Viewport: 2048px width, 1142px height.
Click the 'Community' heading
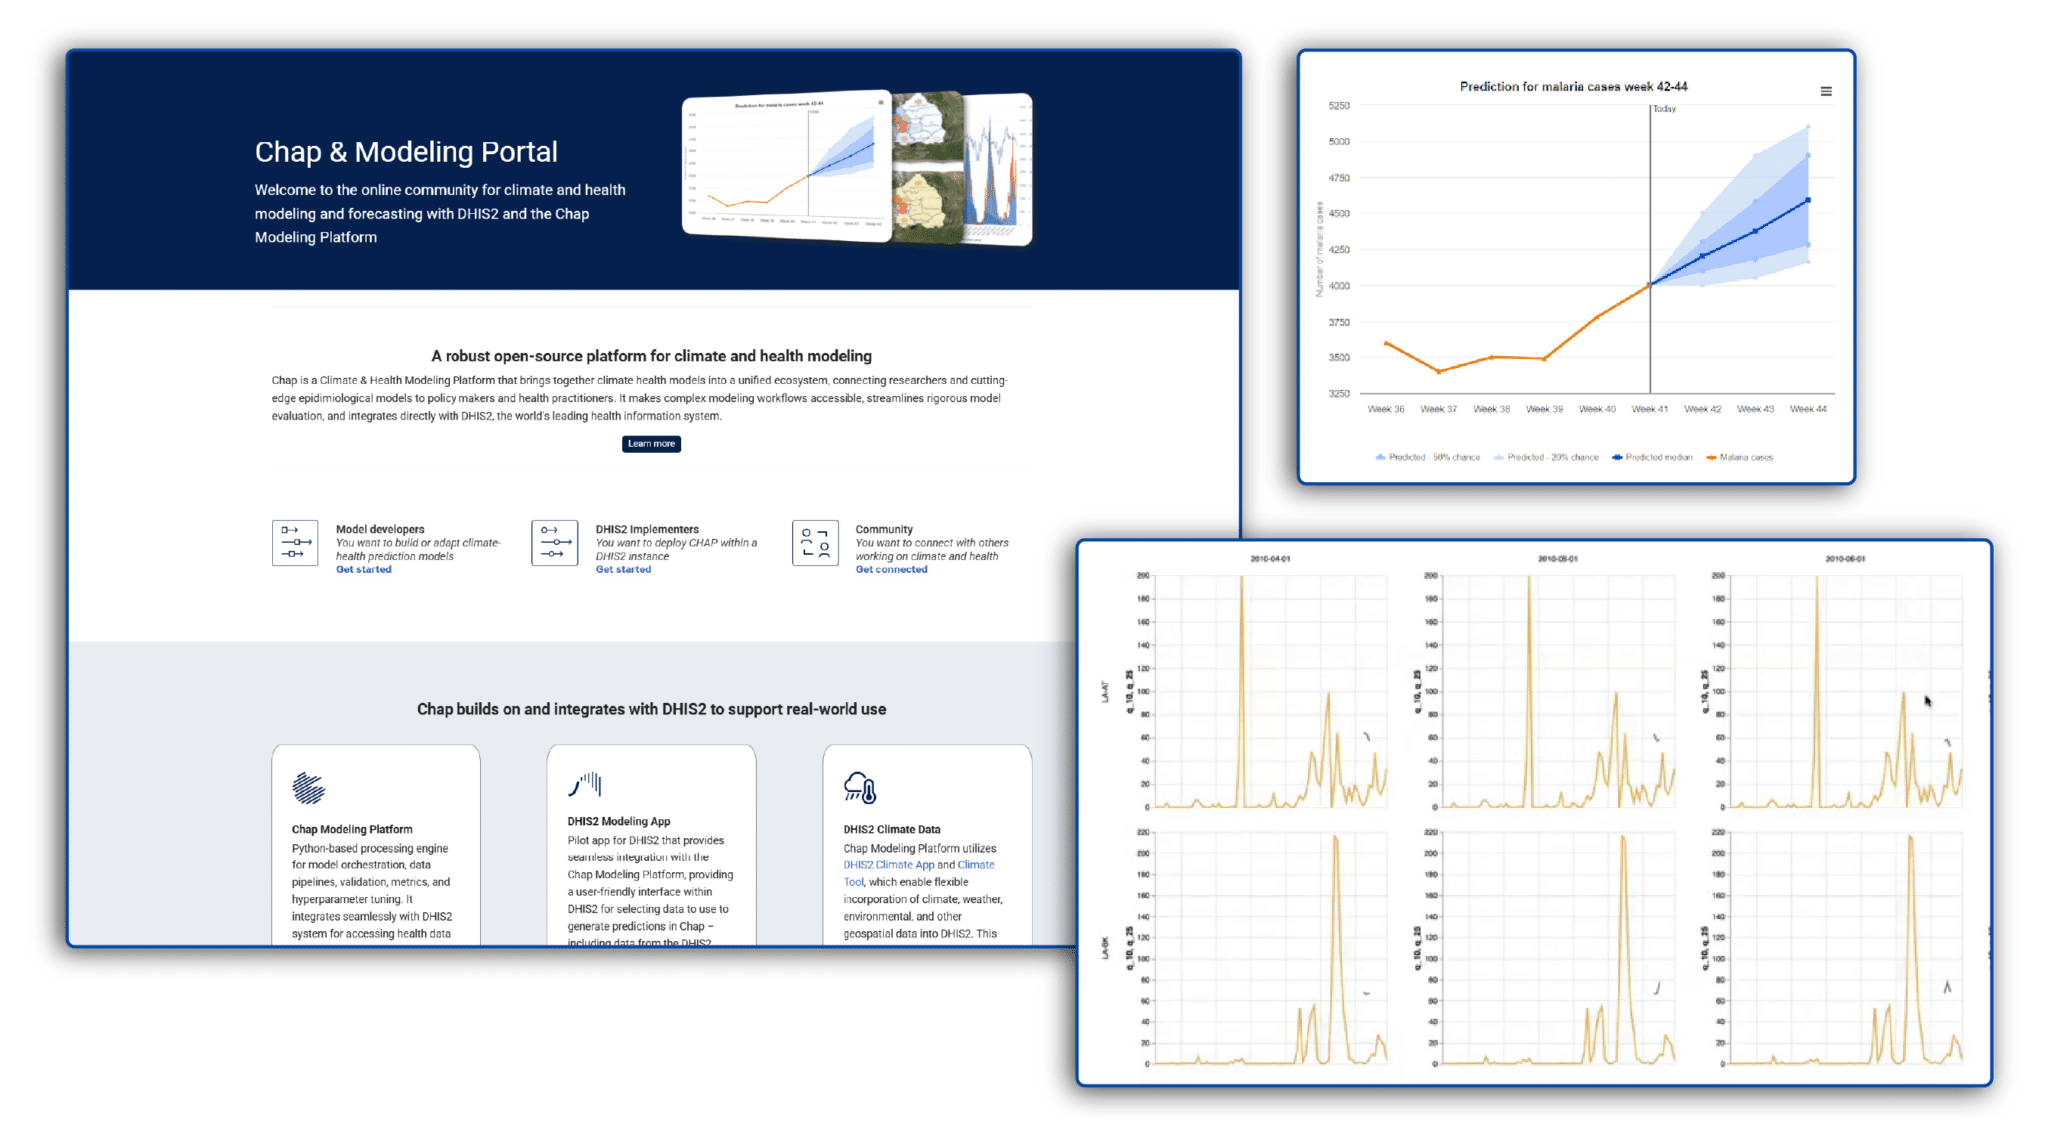point(884,529)
